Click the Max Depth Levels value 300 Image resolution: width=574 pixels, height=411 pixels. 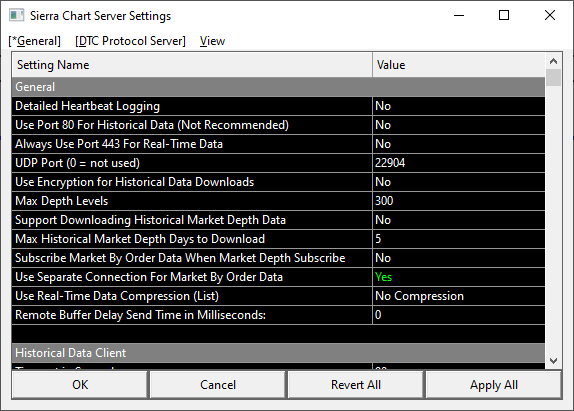(x=459, y=201)
